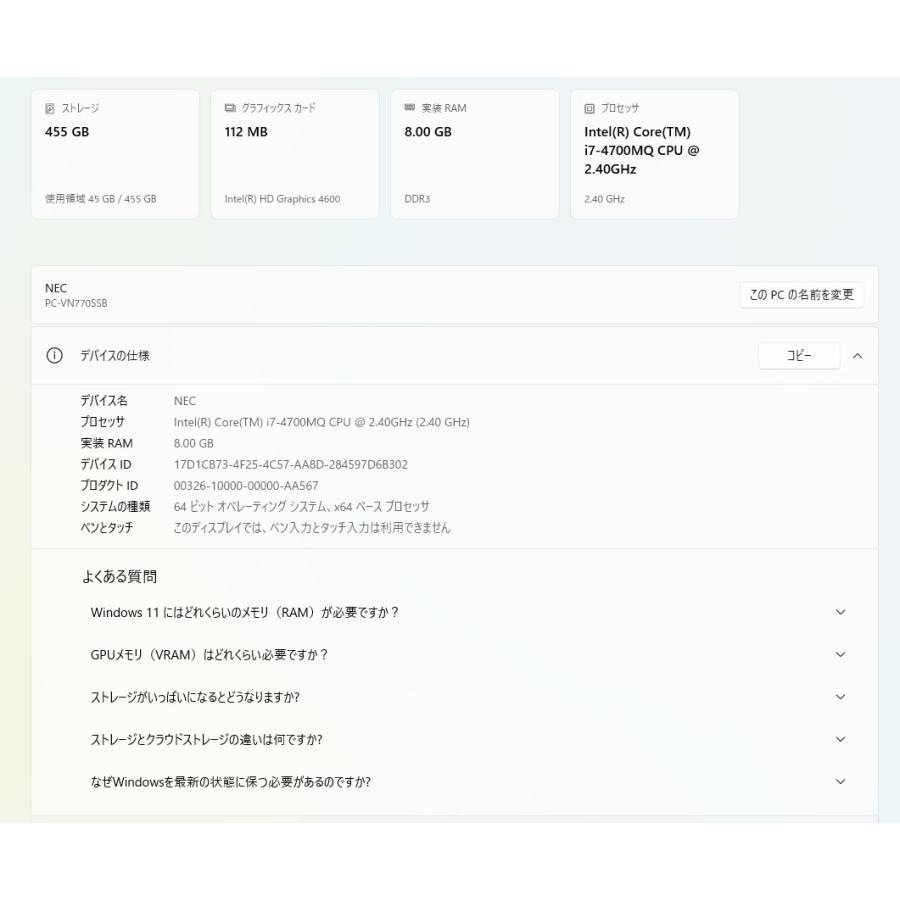This screenshot has height=900, width=900.
Task: Click the RAM icon beside 実装 RAM
Action: click(409, 108)
